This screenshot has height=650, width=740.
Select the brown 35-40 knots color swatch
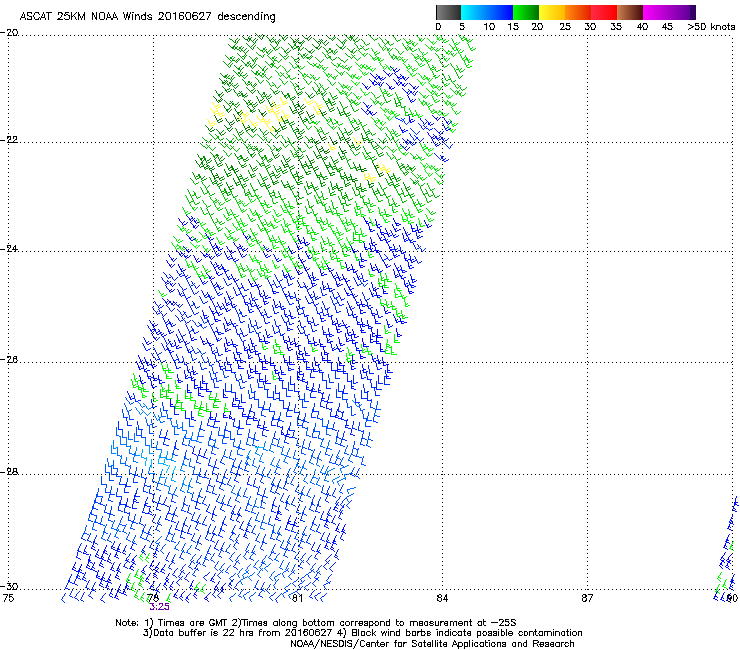(x=630, y=12)
